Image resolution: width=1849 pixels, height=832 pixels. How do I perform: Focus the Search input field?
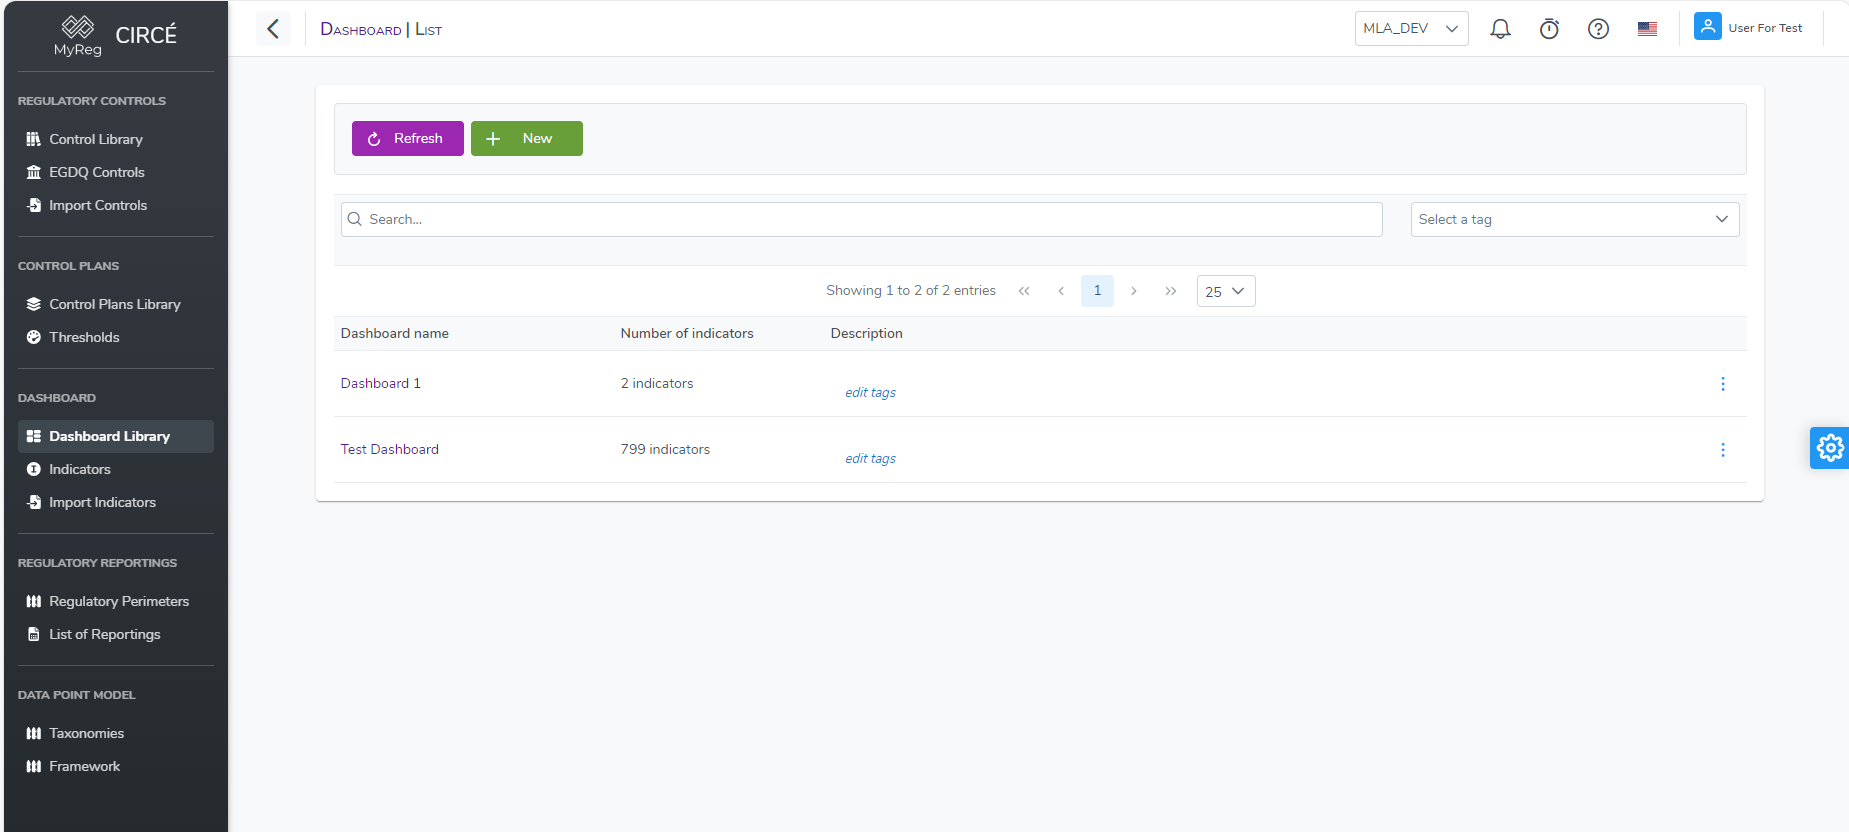coord(862,219)
